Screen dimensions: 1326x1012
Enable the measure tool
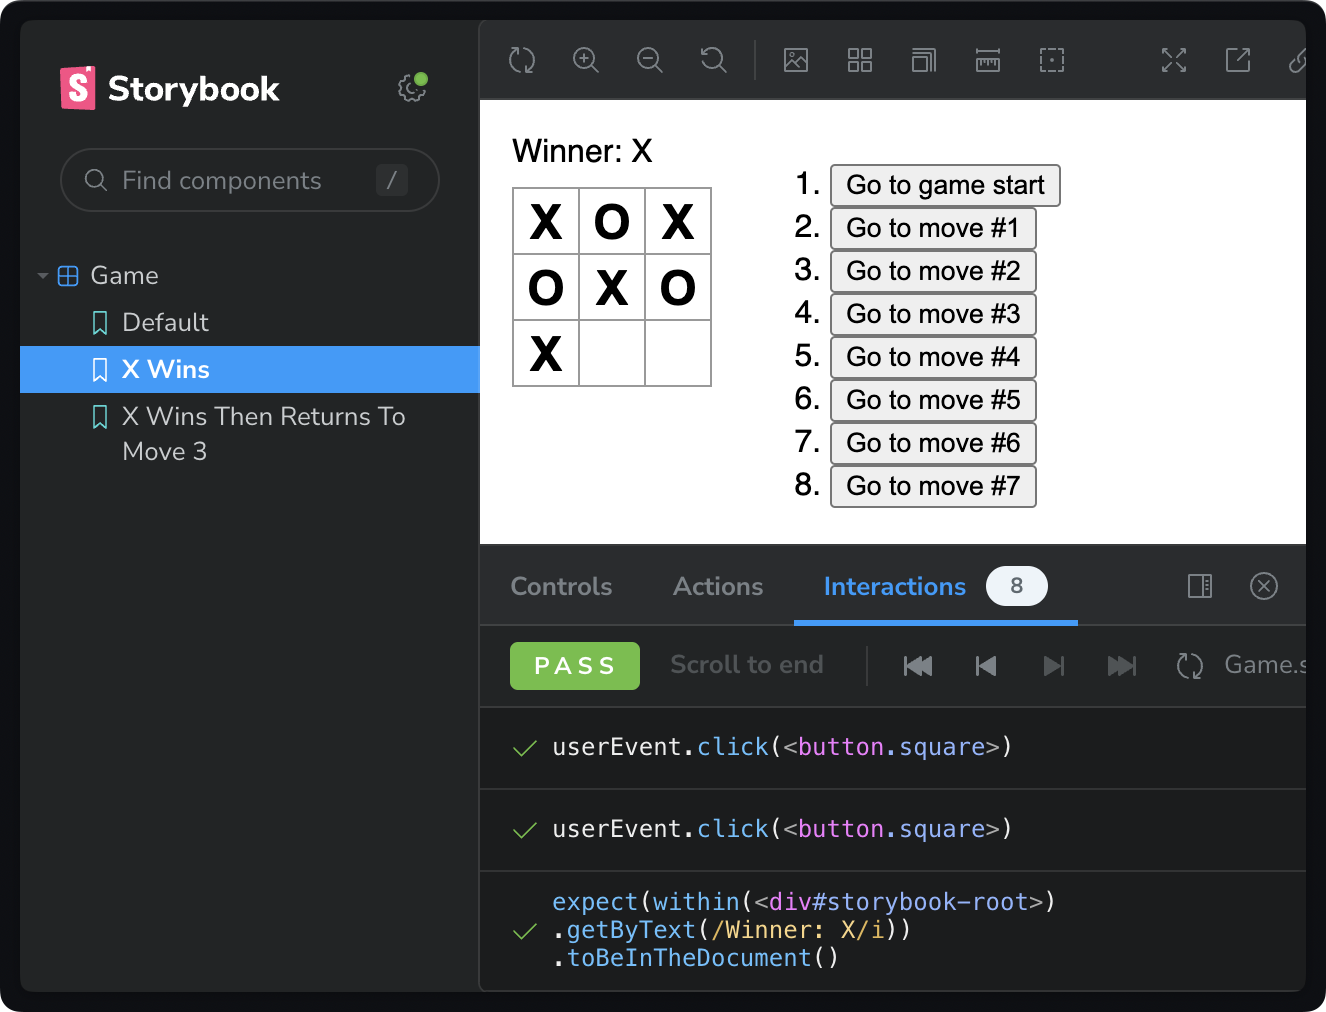pos(987,60)
